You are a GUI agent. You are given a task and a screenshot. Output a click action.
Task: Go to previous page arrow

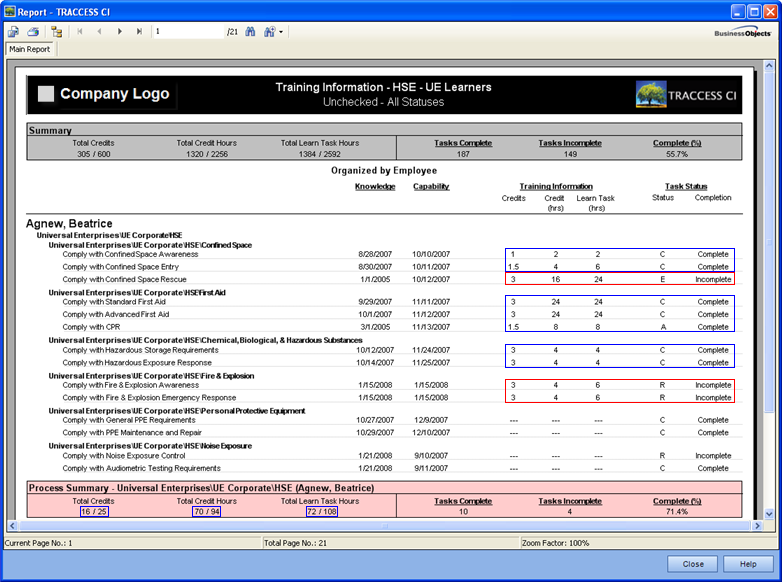(99, 31)
